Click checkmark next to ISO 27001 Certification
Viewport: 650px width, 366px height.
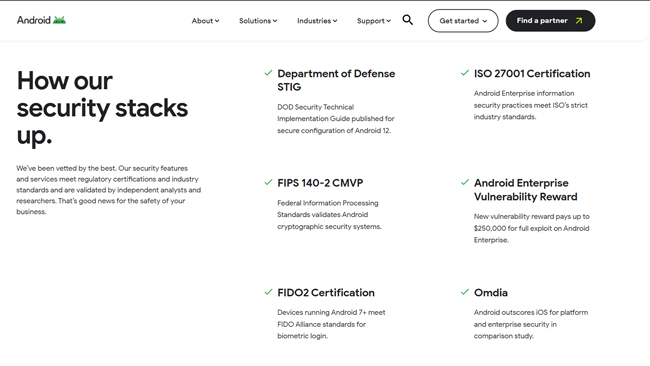465,73
